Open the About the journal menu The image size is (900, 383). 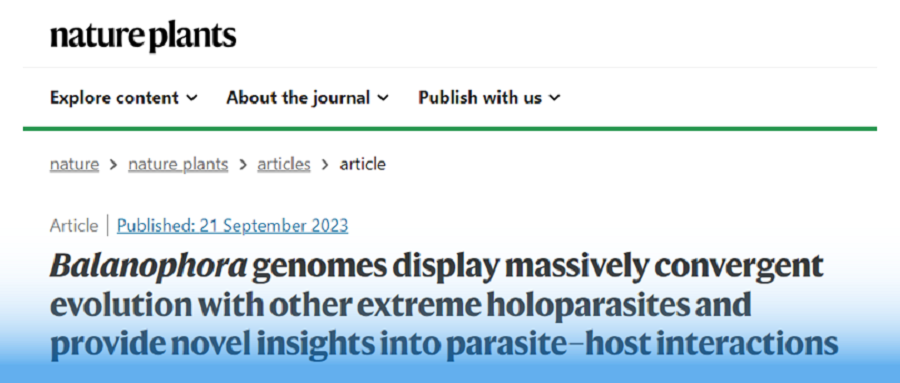coord(307,98)
